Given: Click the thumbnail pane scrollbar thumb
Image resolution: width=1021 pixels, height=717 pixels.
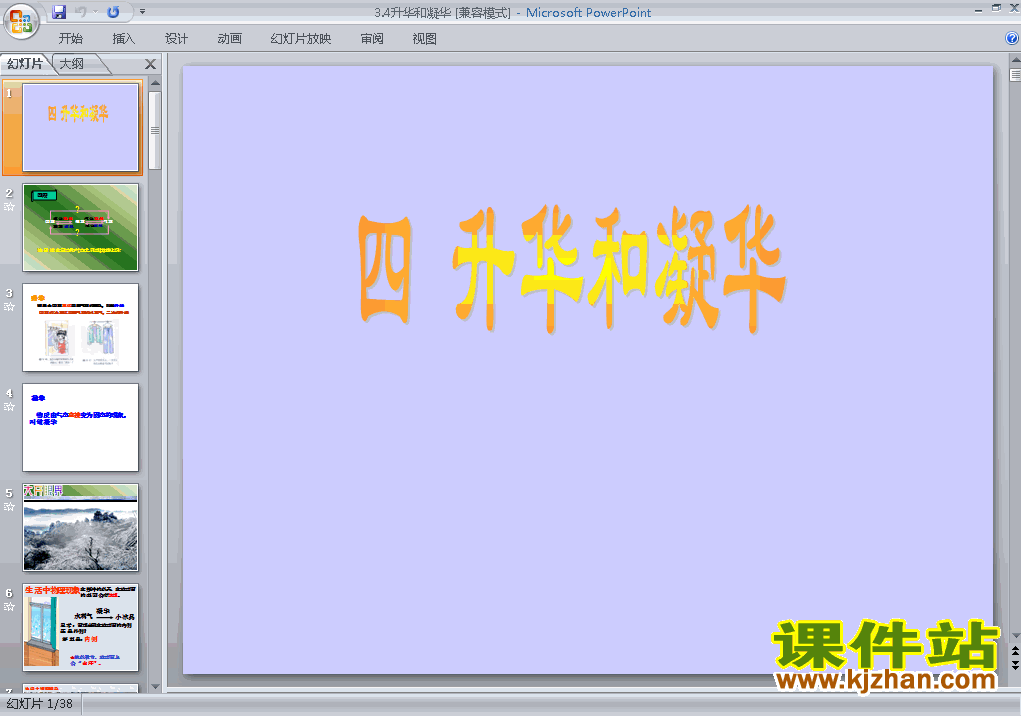Looking at the screenshot, I should pyautogui.click(x=155, y=130).
